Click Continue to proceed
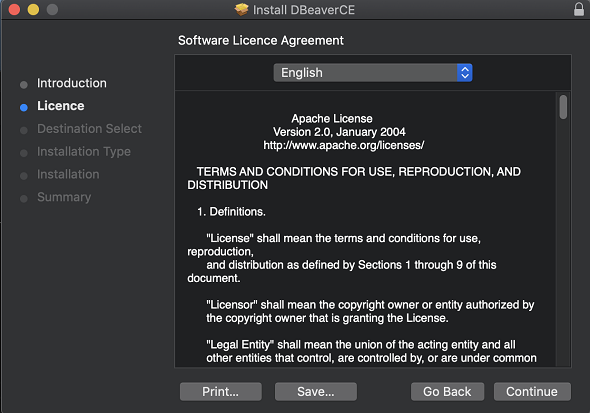Screen dimensions: 590x413 532,392
